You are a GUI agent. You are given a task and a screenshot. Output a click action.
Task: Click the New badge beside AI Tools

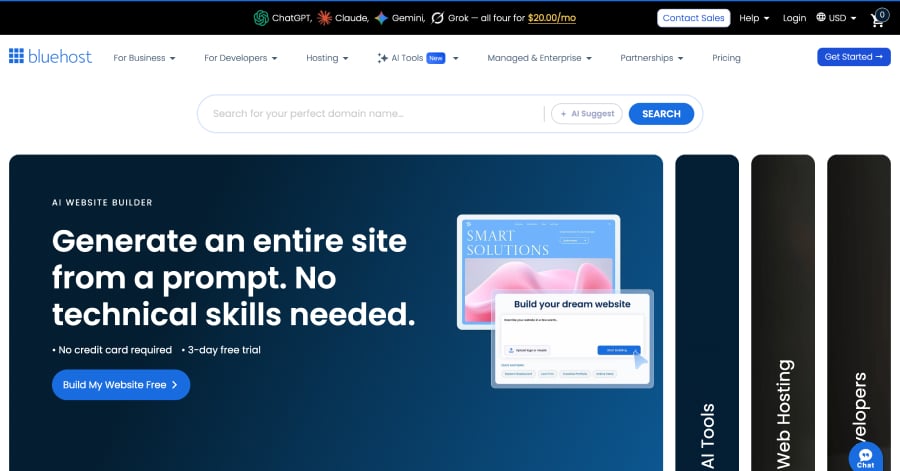436,58
